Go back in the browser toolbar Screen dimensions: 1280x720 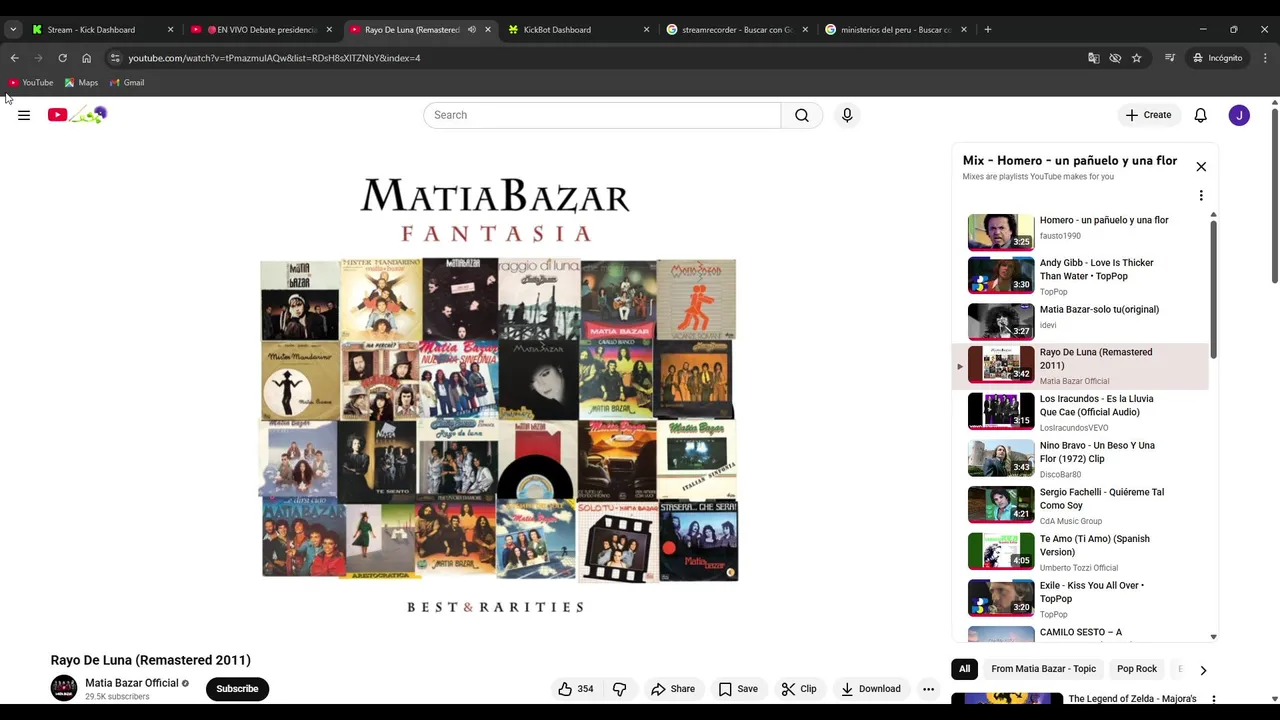(x=14, y=58)
